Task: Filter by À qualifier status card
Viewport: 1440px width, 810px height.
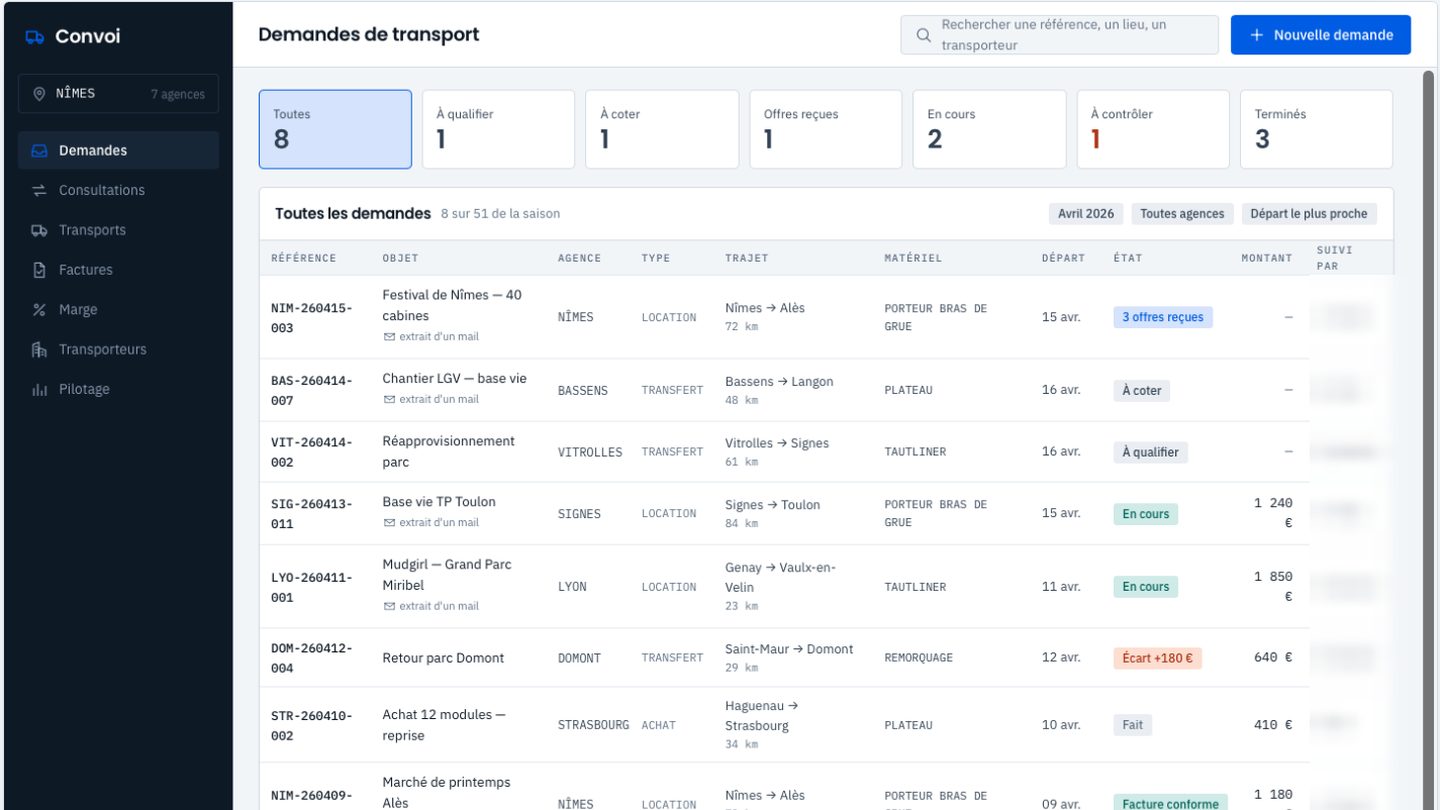Action: pos(498,130)
